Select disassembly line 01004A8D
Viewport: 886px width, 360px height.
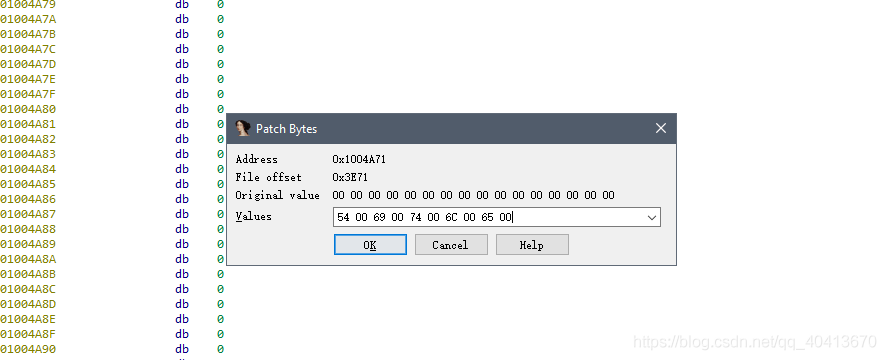[112, 304]
